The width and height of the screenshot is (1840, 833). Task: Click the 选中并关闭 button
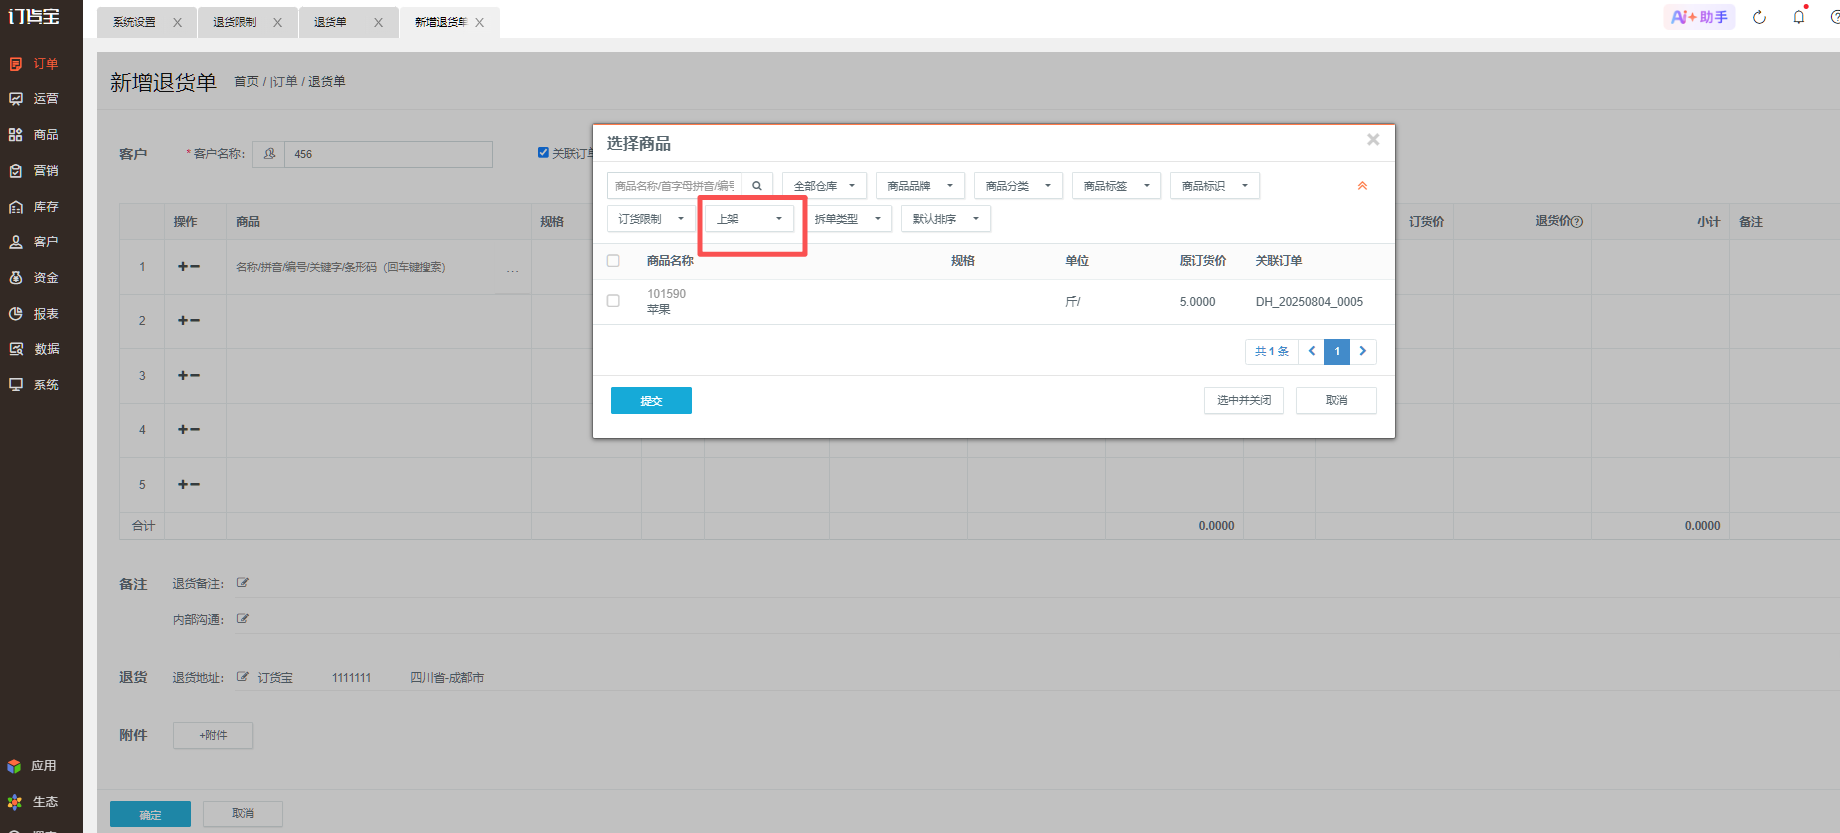point(1244,400)
